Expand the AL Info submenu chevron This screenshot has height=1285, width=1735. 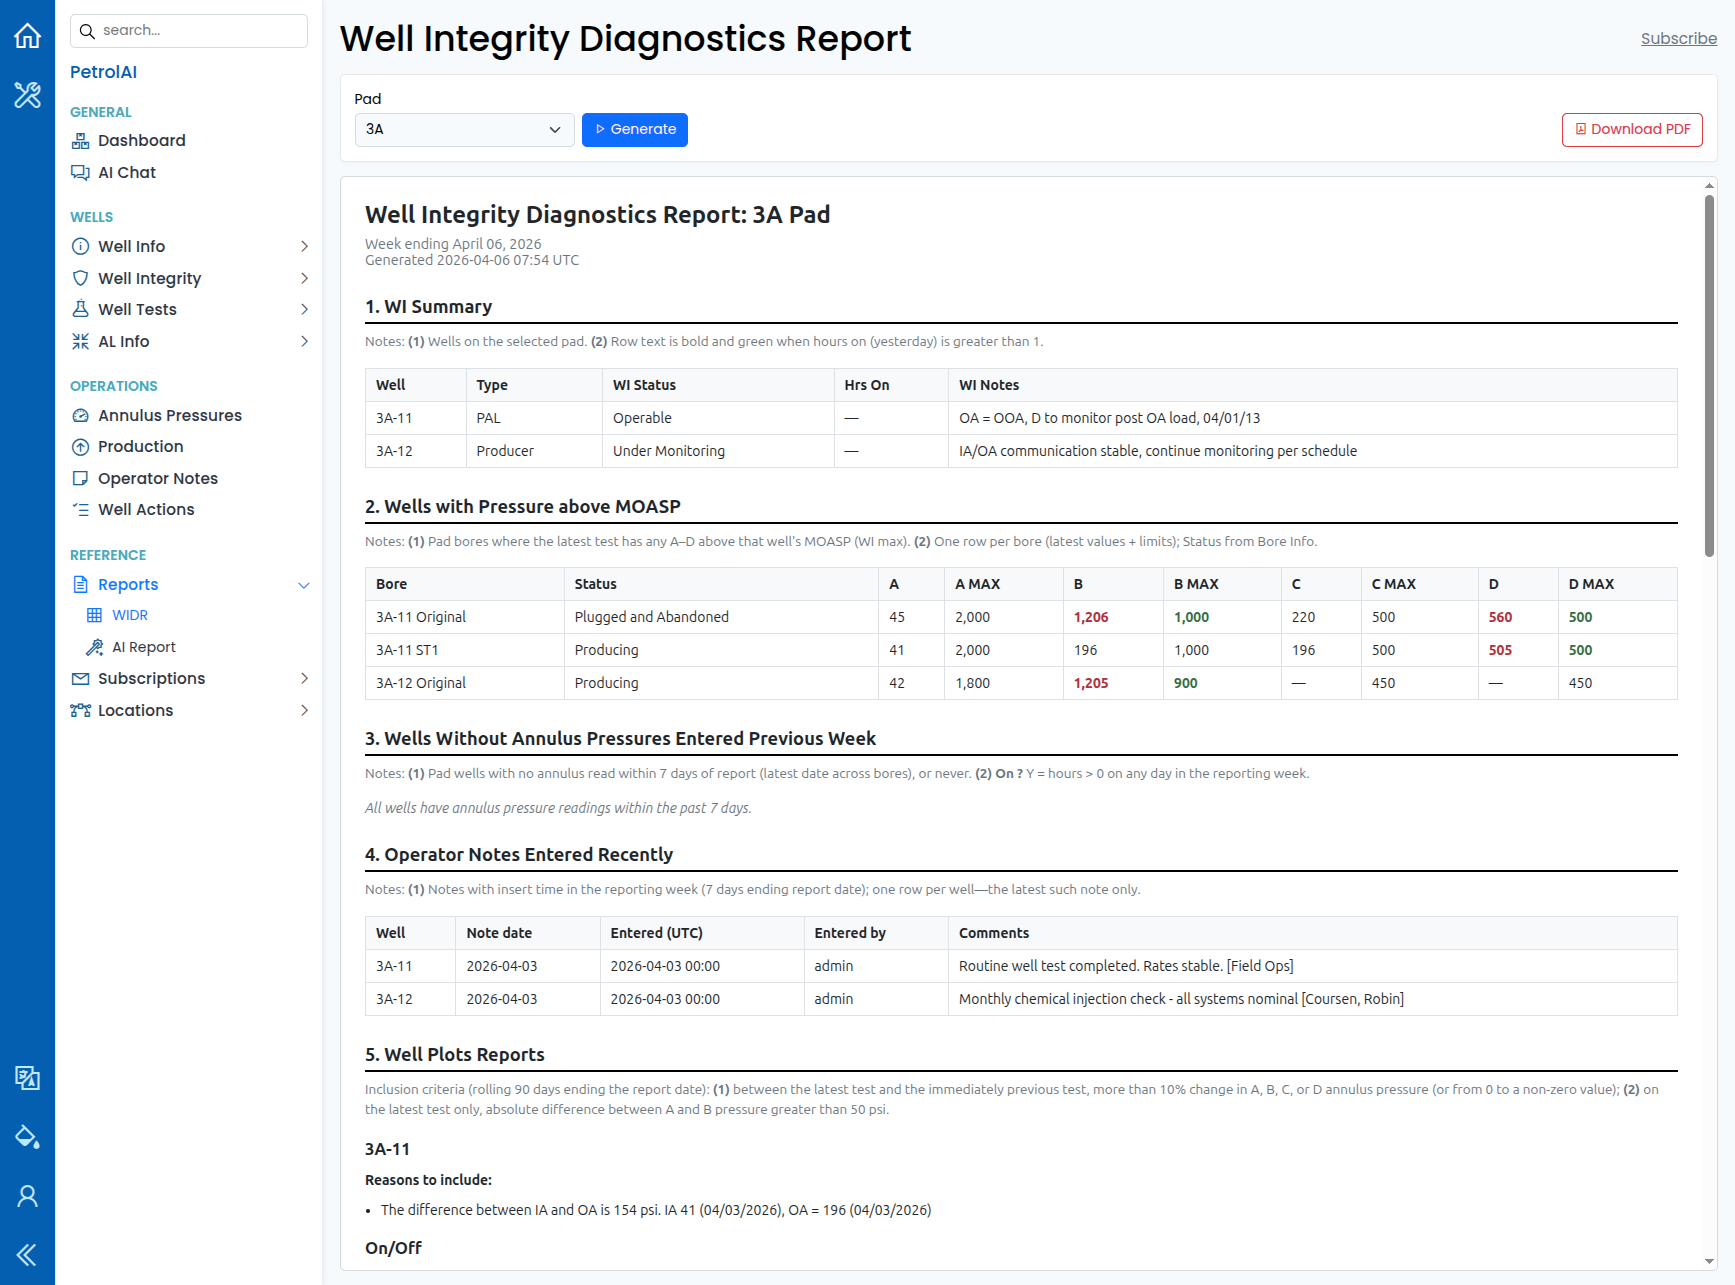point(304,342)
